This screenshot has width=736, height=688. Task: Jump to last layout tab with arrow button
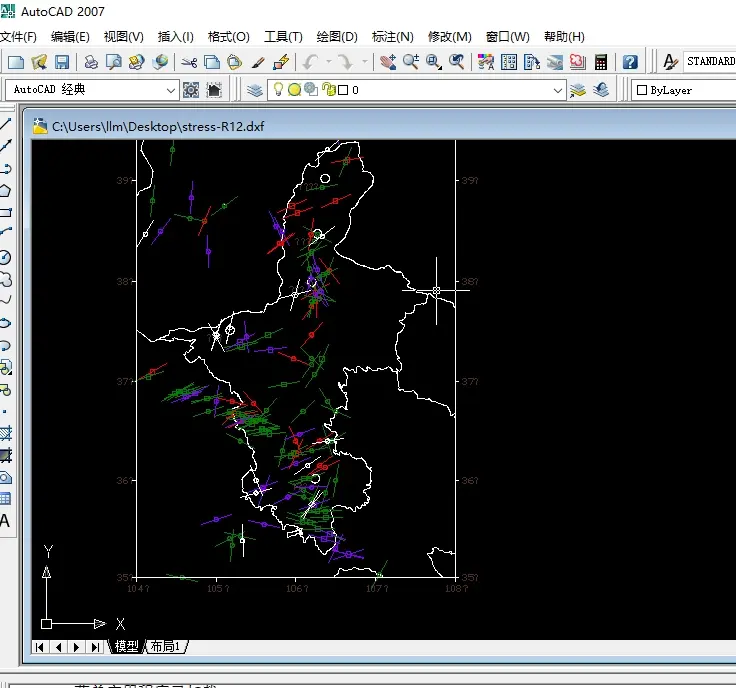tap(95, 647)
